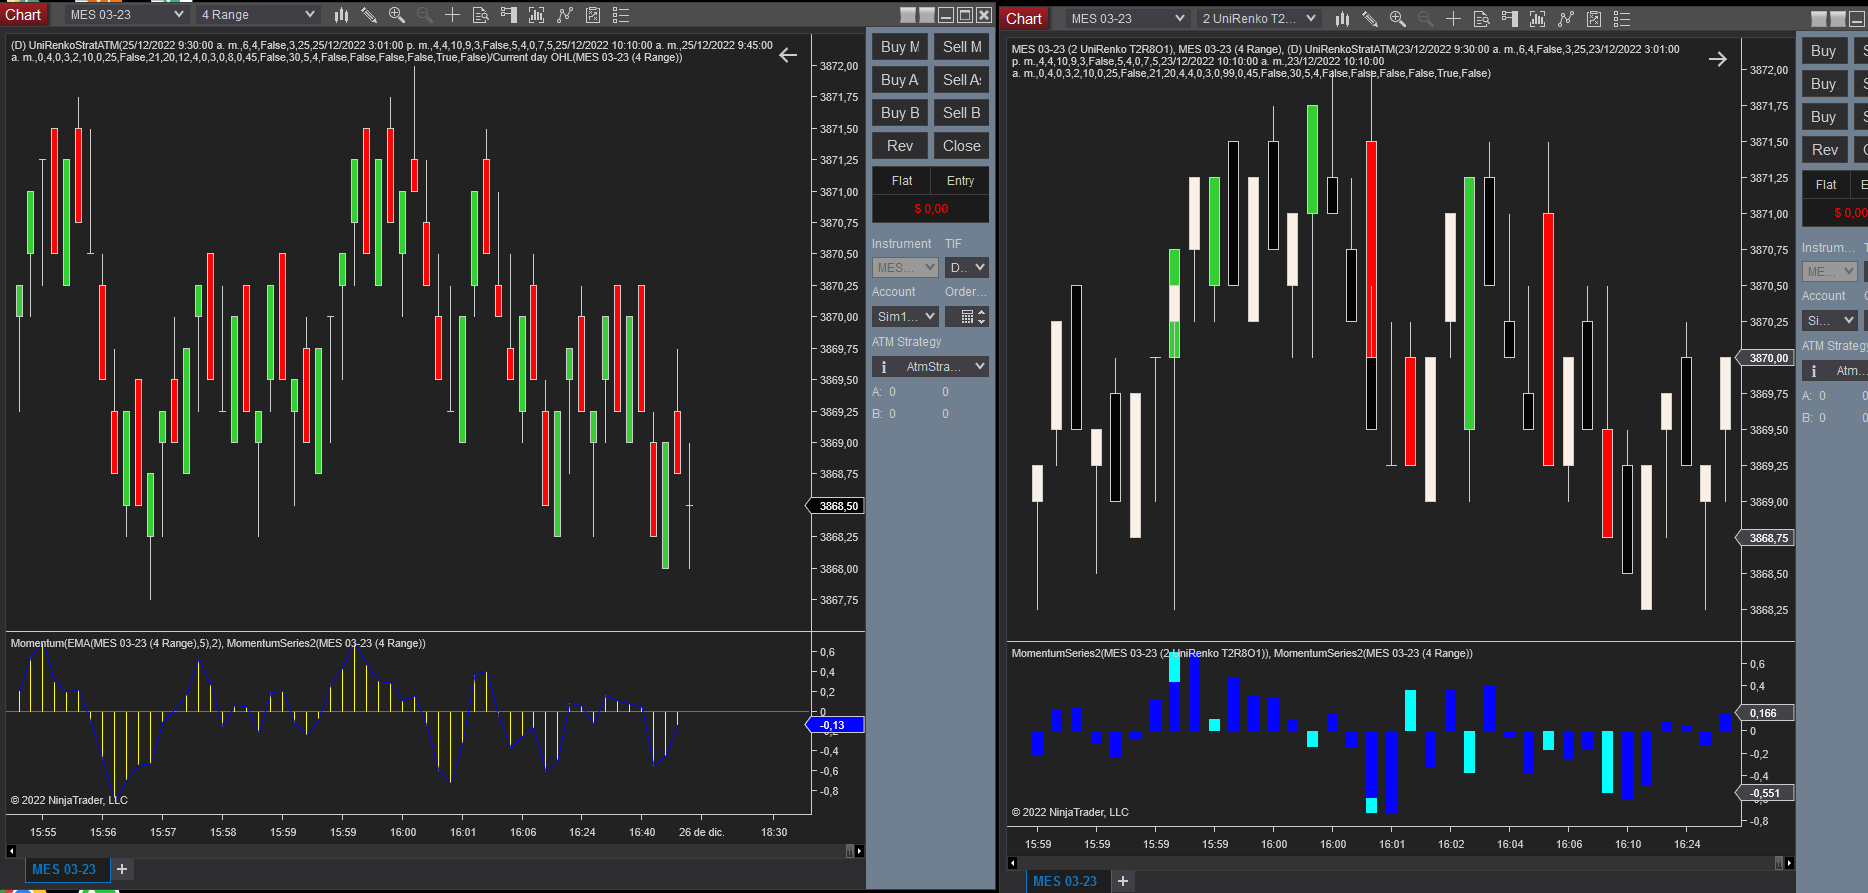
Task: Activate crosshair cursor in right chart
Action: 1454,19
